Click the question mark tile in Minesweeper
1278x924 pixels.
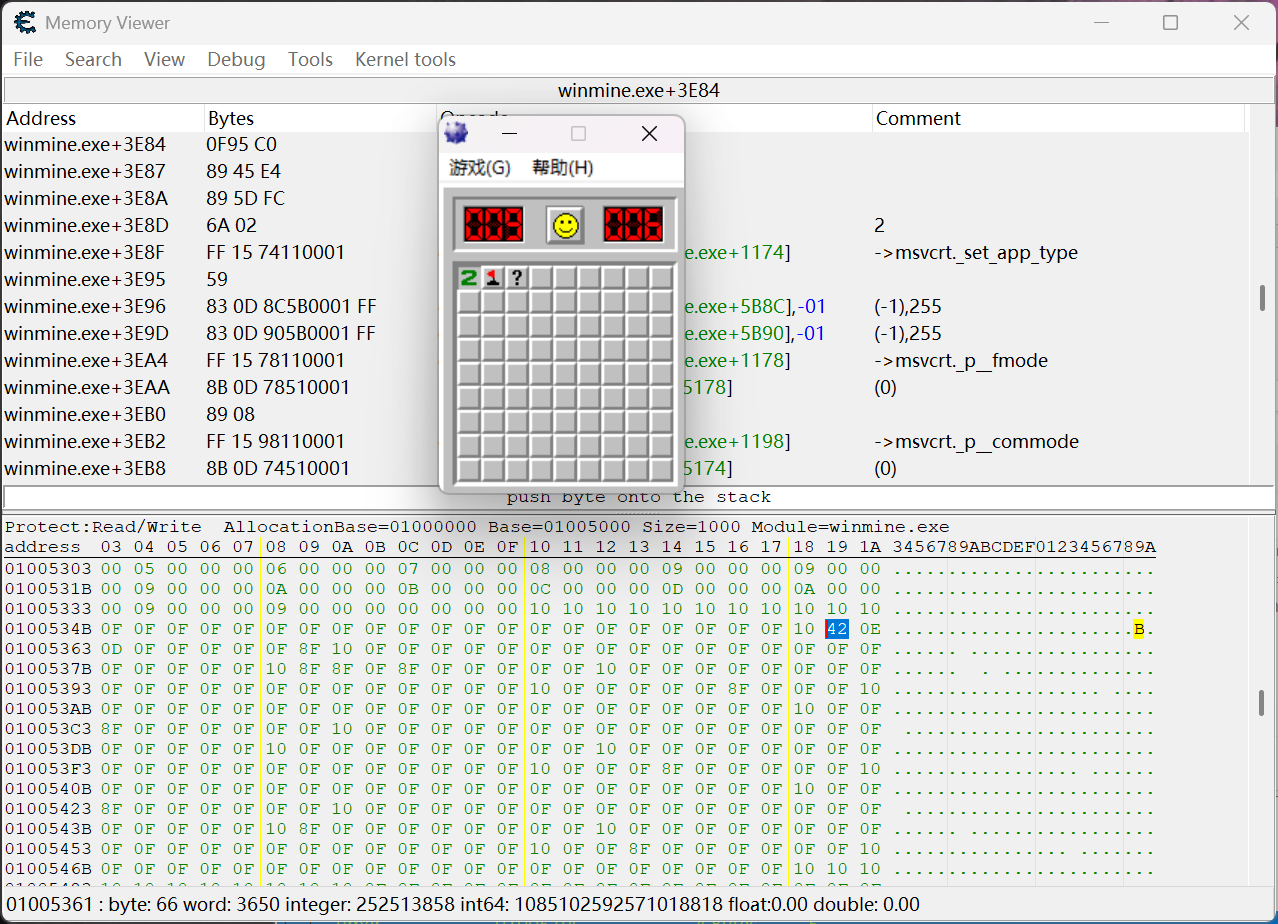pos(517,277)
